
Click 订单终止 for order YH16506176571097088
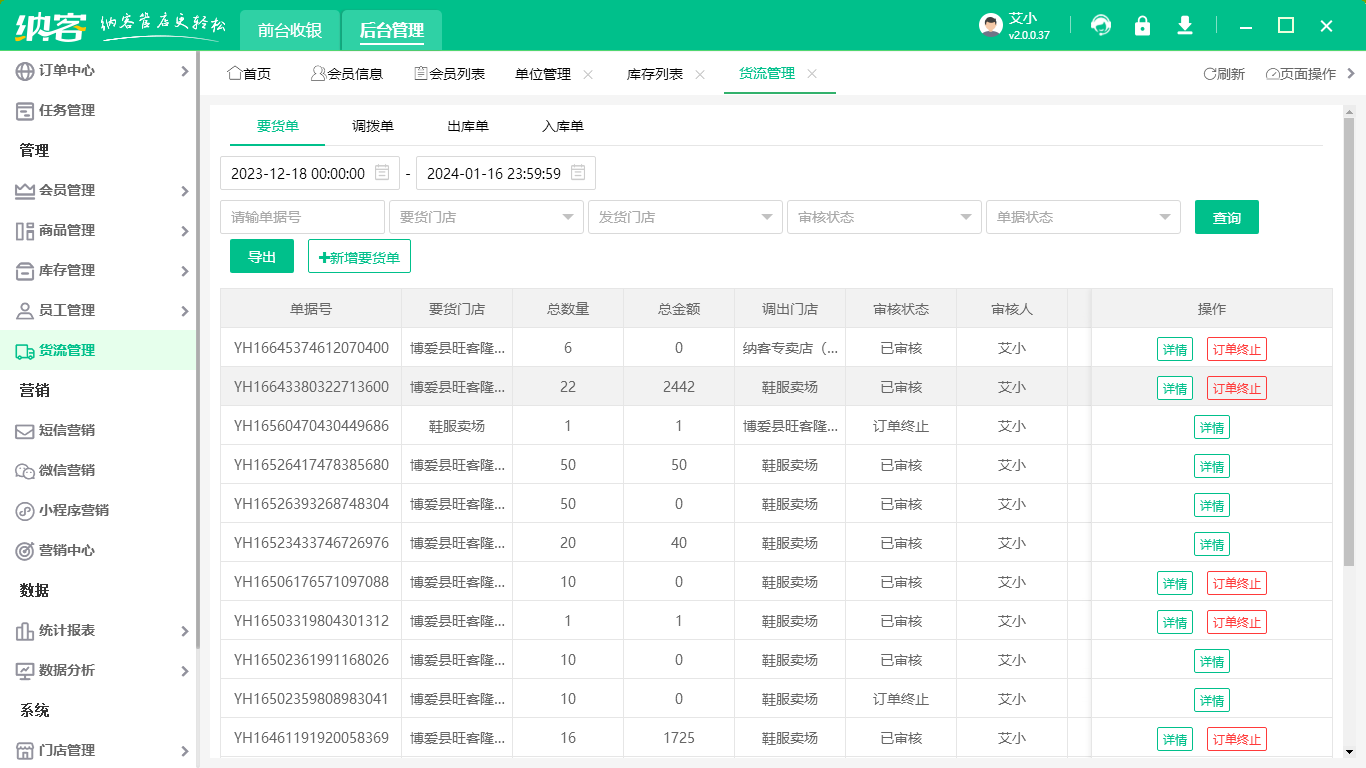pyautogui.click(x=1237, y=583)
